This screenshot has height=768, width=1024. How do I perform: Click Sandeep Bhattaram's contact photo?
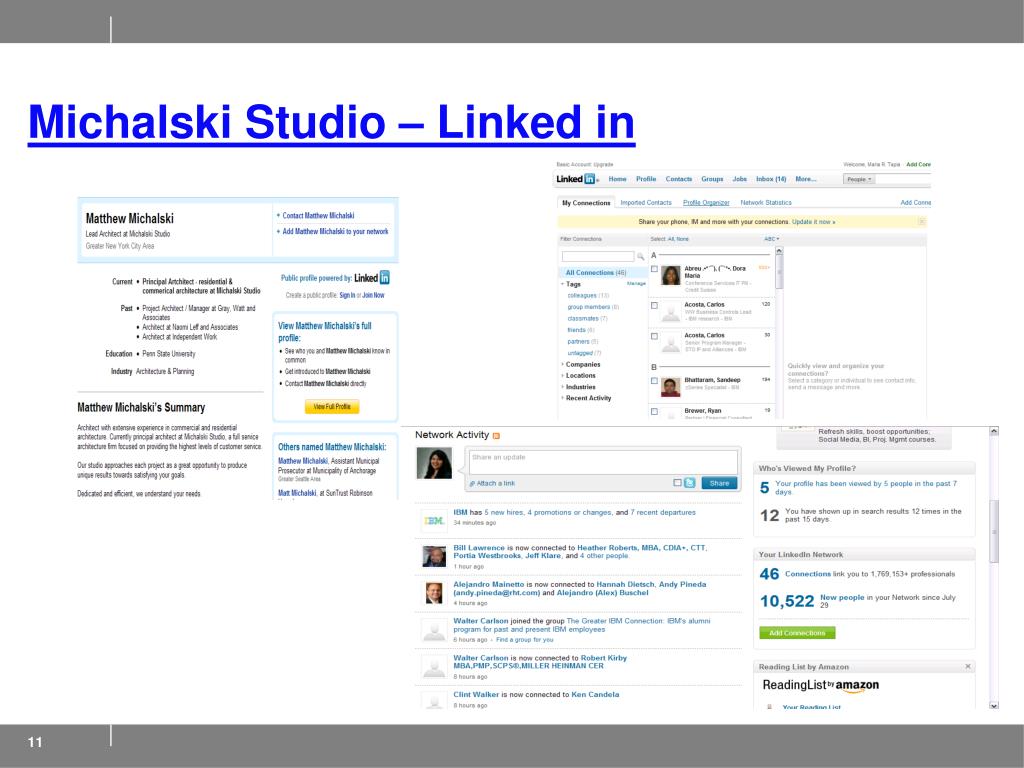[671, 387]
